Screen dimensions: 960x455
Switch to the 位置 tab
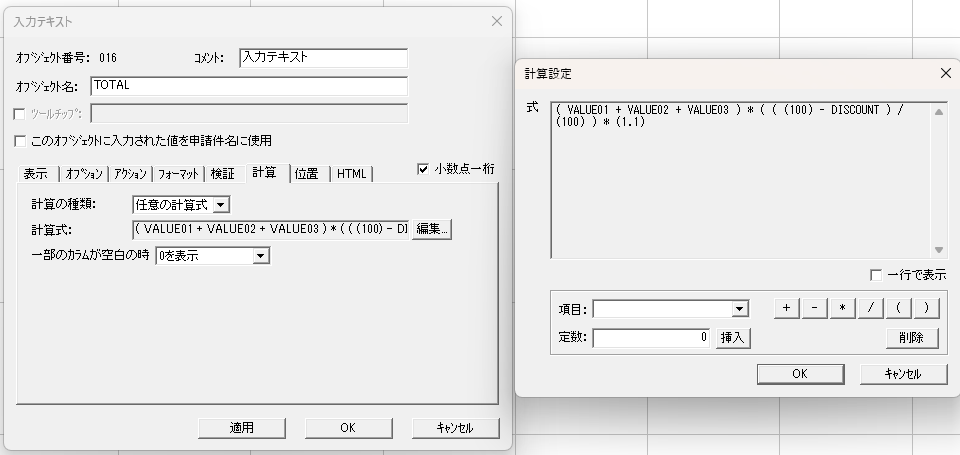(307, 174)
